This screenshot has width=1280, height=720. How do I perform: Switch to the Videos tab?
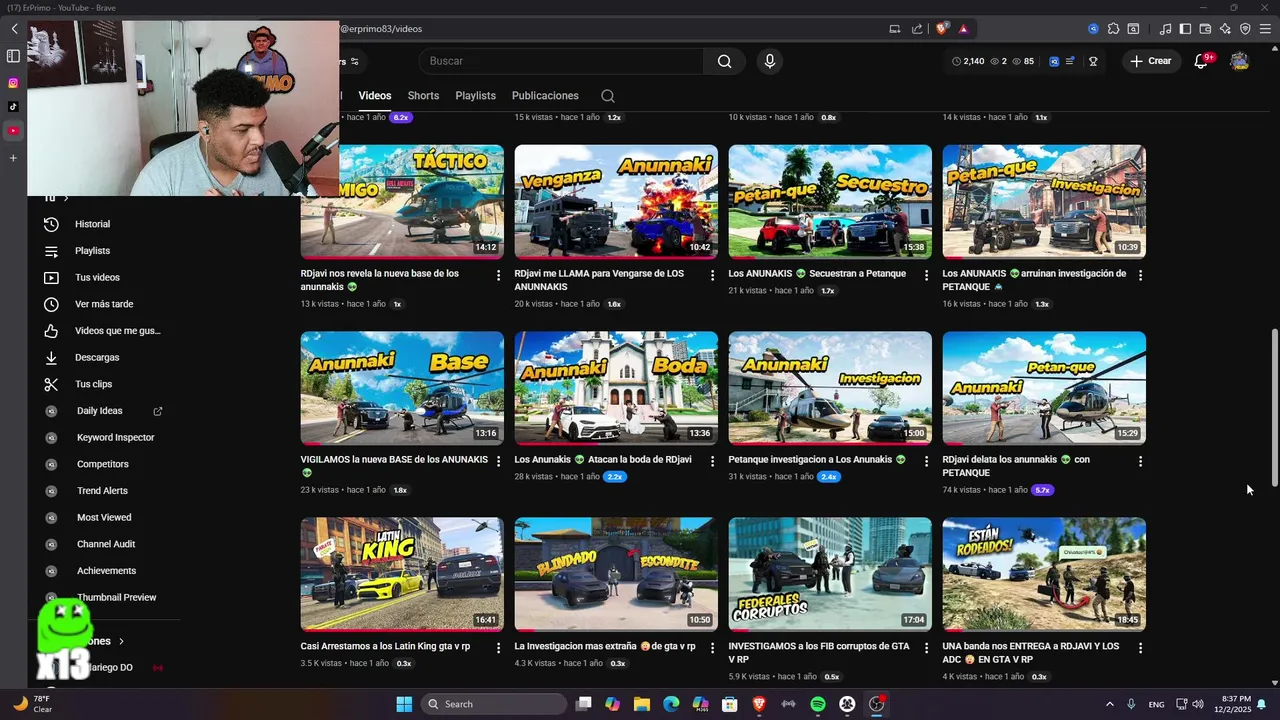pos(375,96)
